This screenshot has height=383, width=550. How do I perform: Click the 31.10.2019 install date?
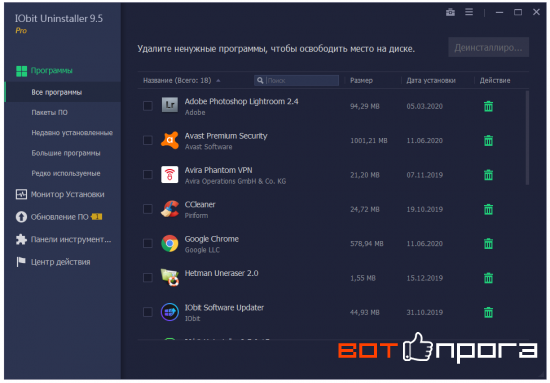[x=424, y=313]
